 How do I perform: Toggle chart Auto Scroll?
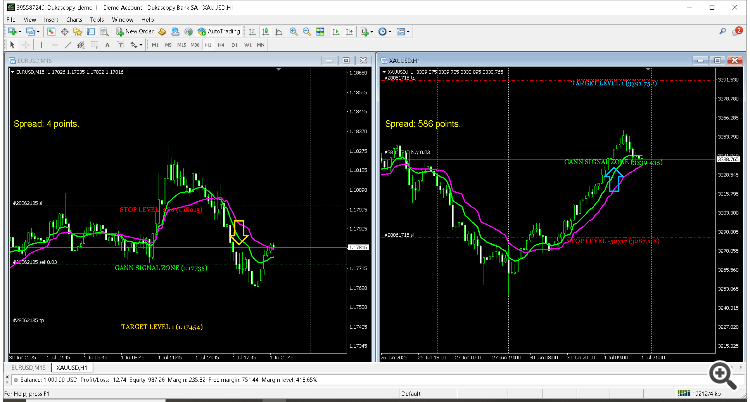pyautogui.click(x=336, y=32)
